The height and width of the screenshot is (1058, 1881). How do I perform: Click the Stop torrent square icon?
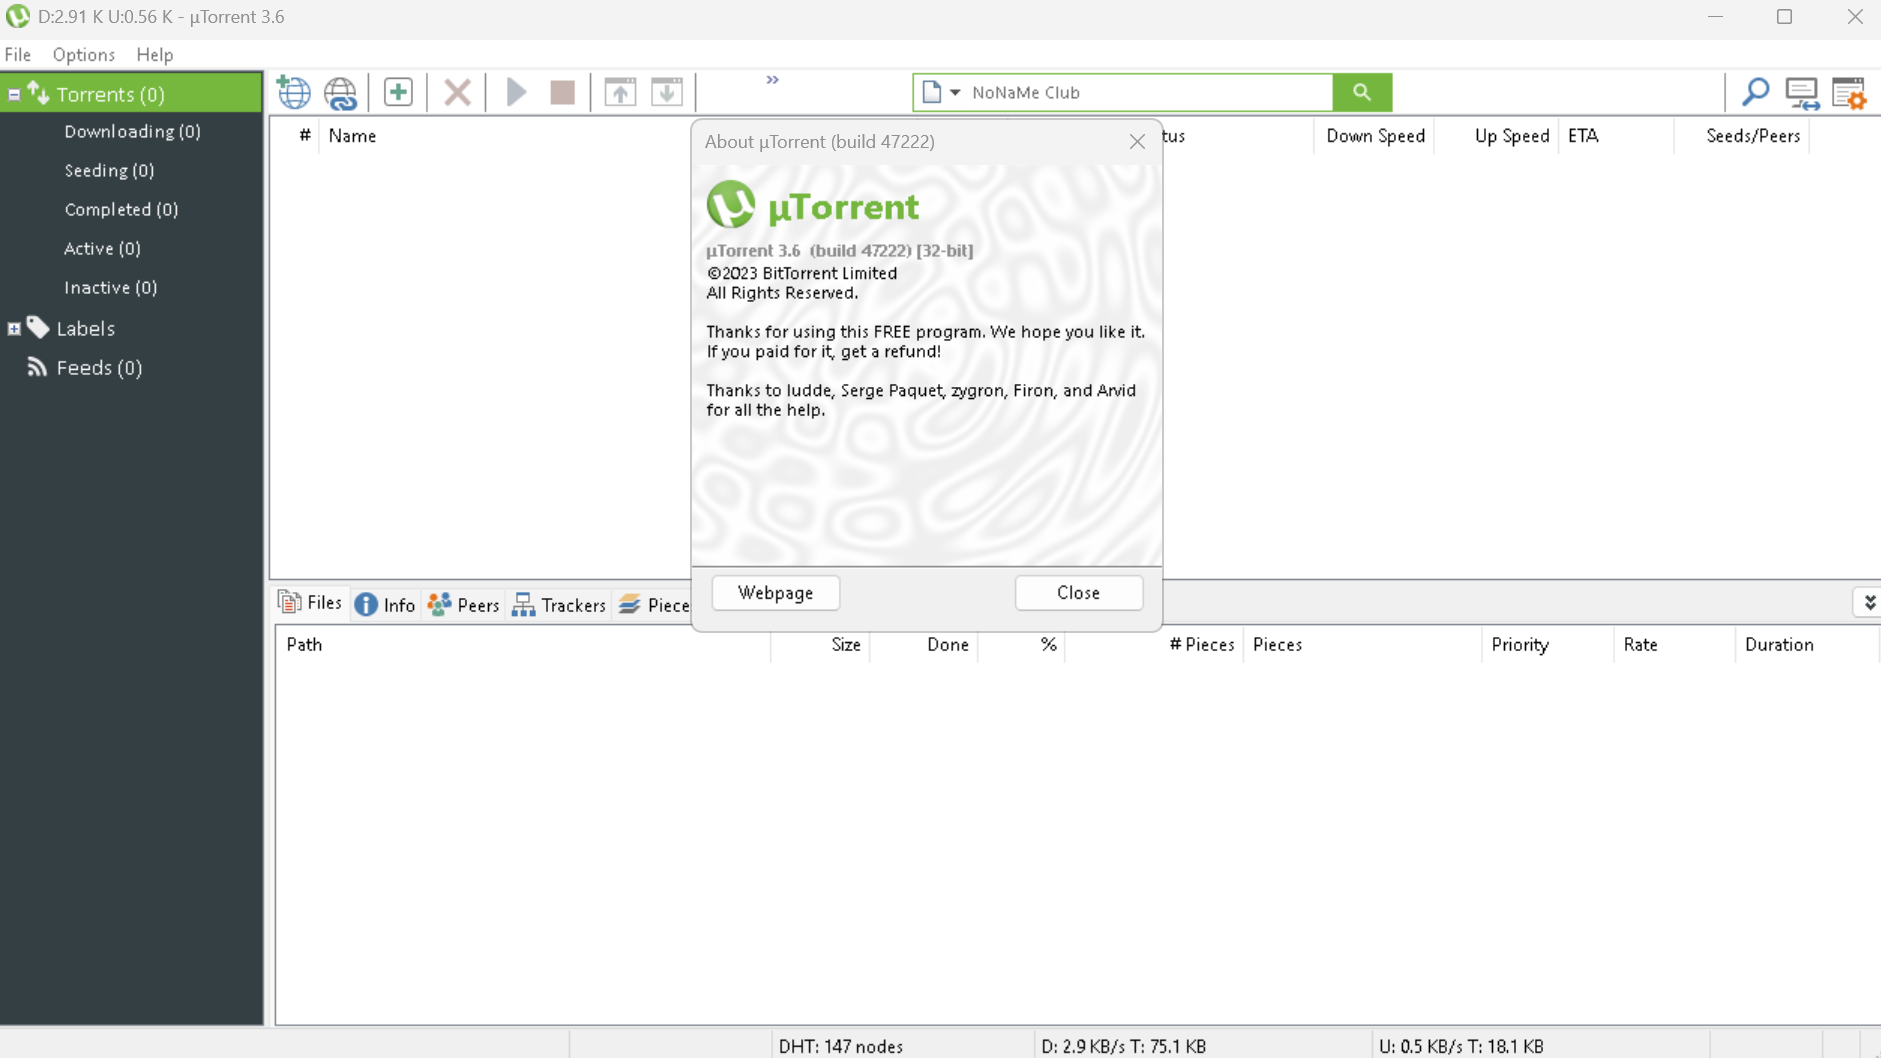point(563,92)
